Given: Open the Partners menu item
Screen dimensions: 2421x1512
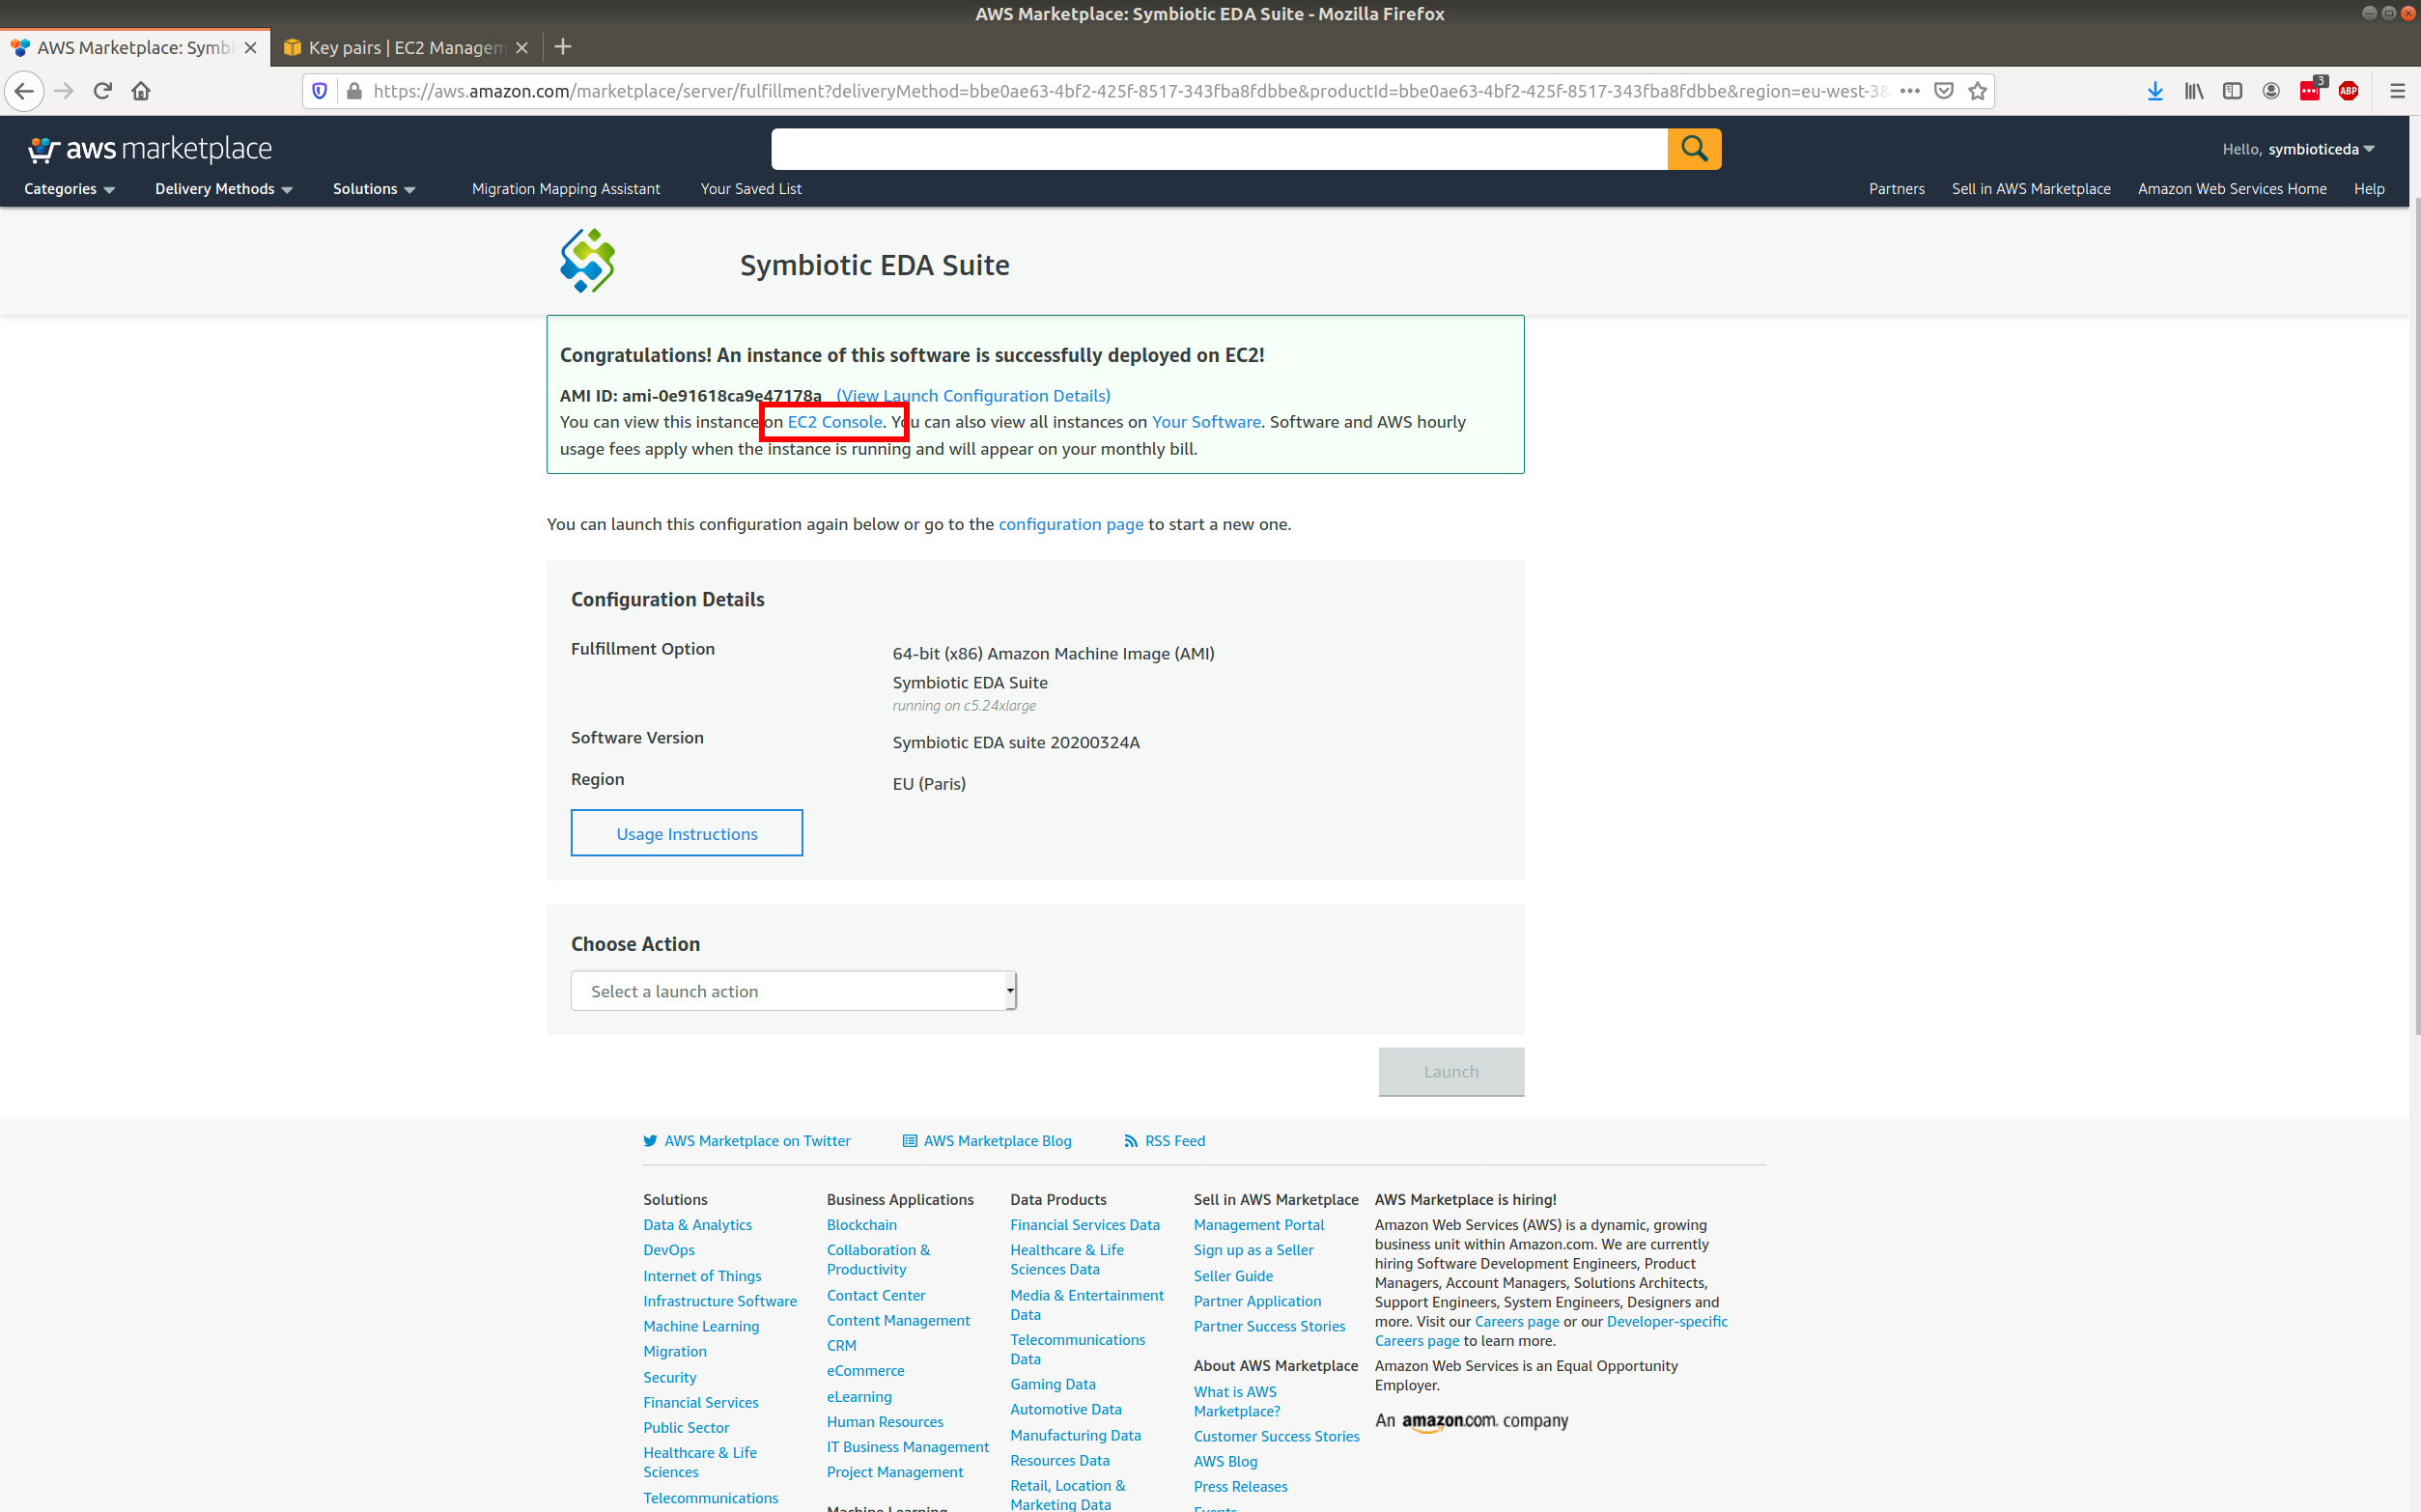Looking at the screenshot, I should point(1896,189).
